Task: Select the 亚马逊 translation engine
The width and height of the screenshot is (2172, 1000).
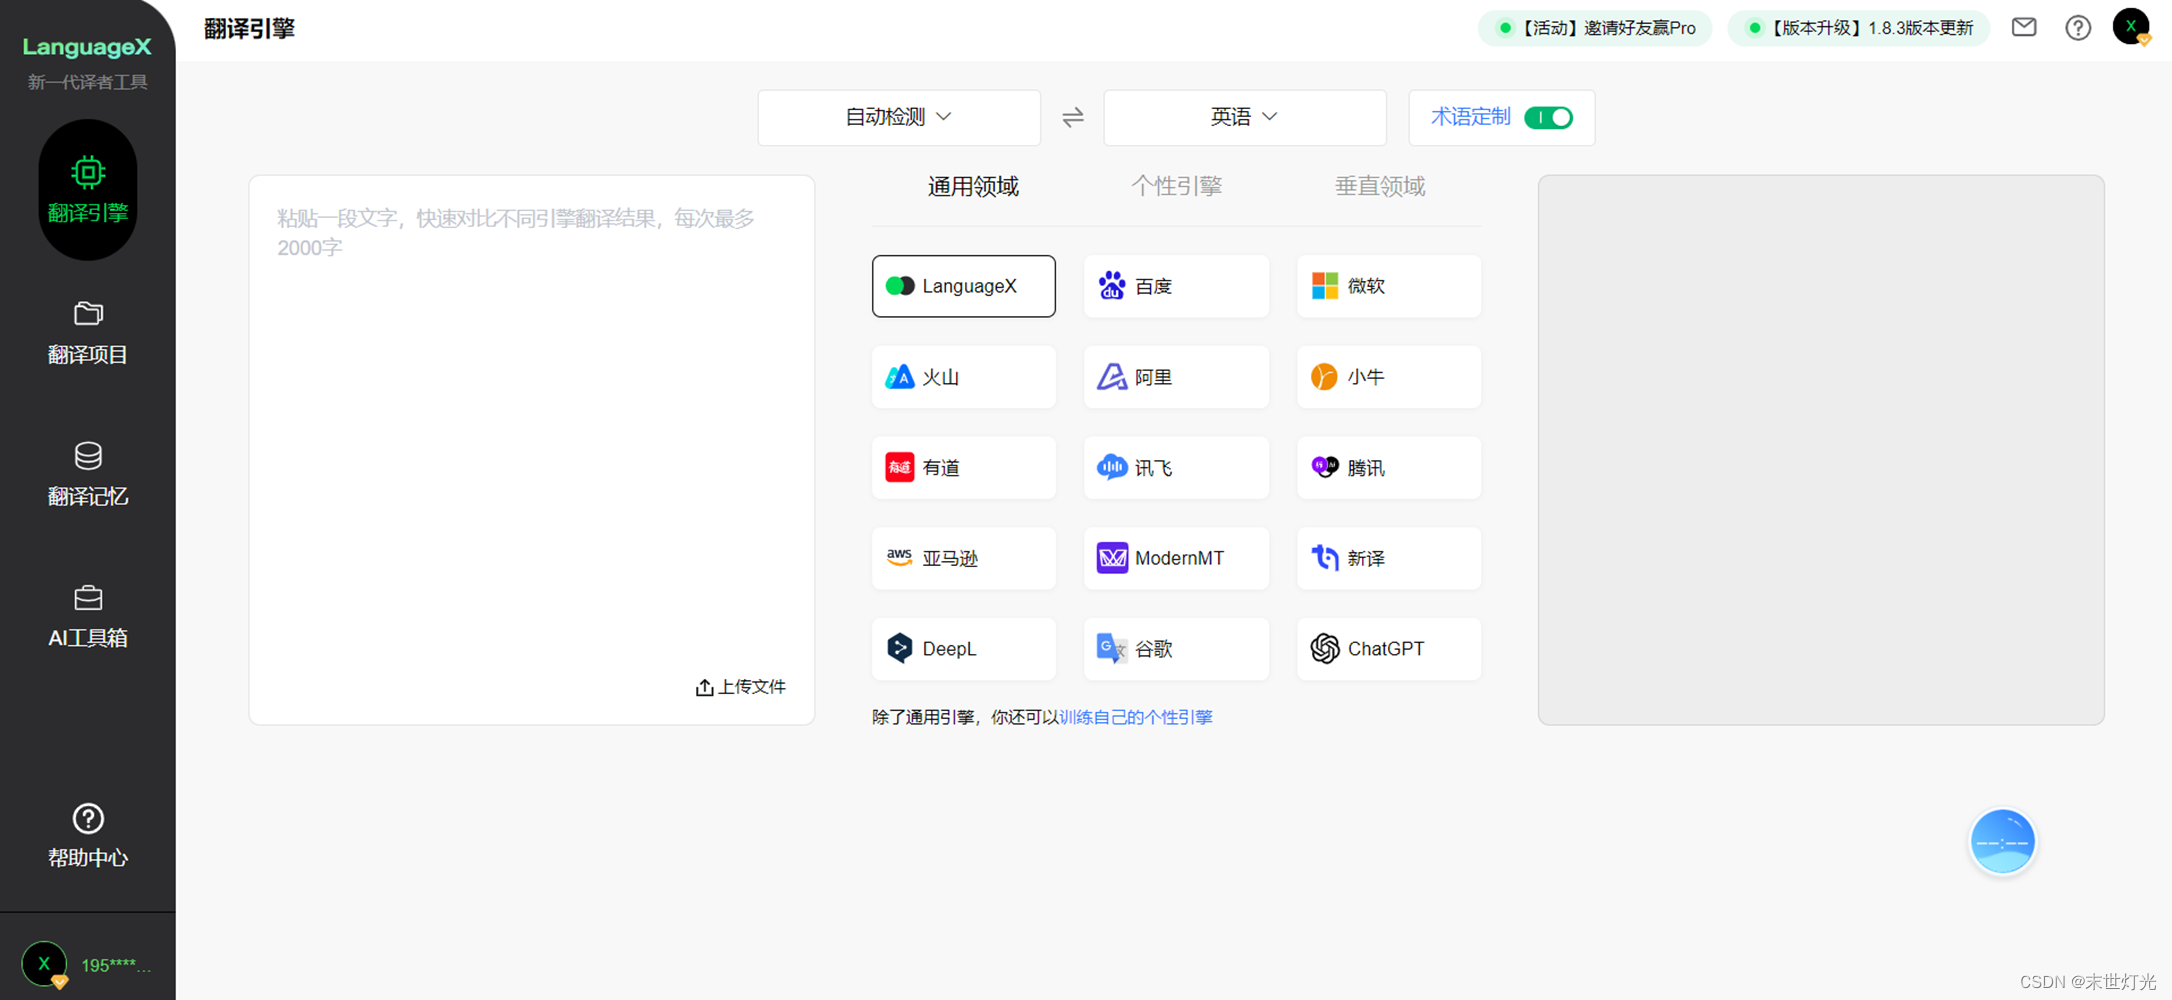Action: click(963, 558)
